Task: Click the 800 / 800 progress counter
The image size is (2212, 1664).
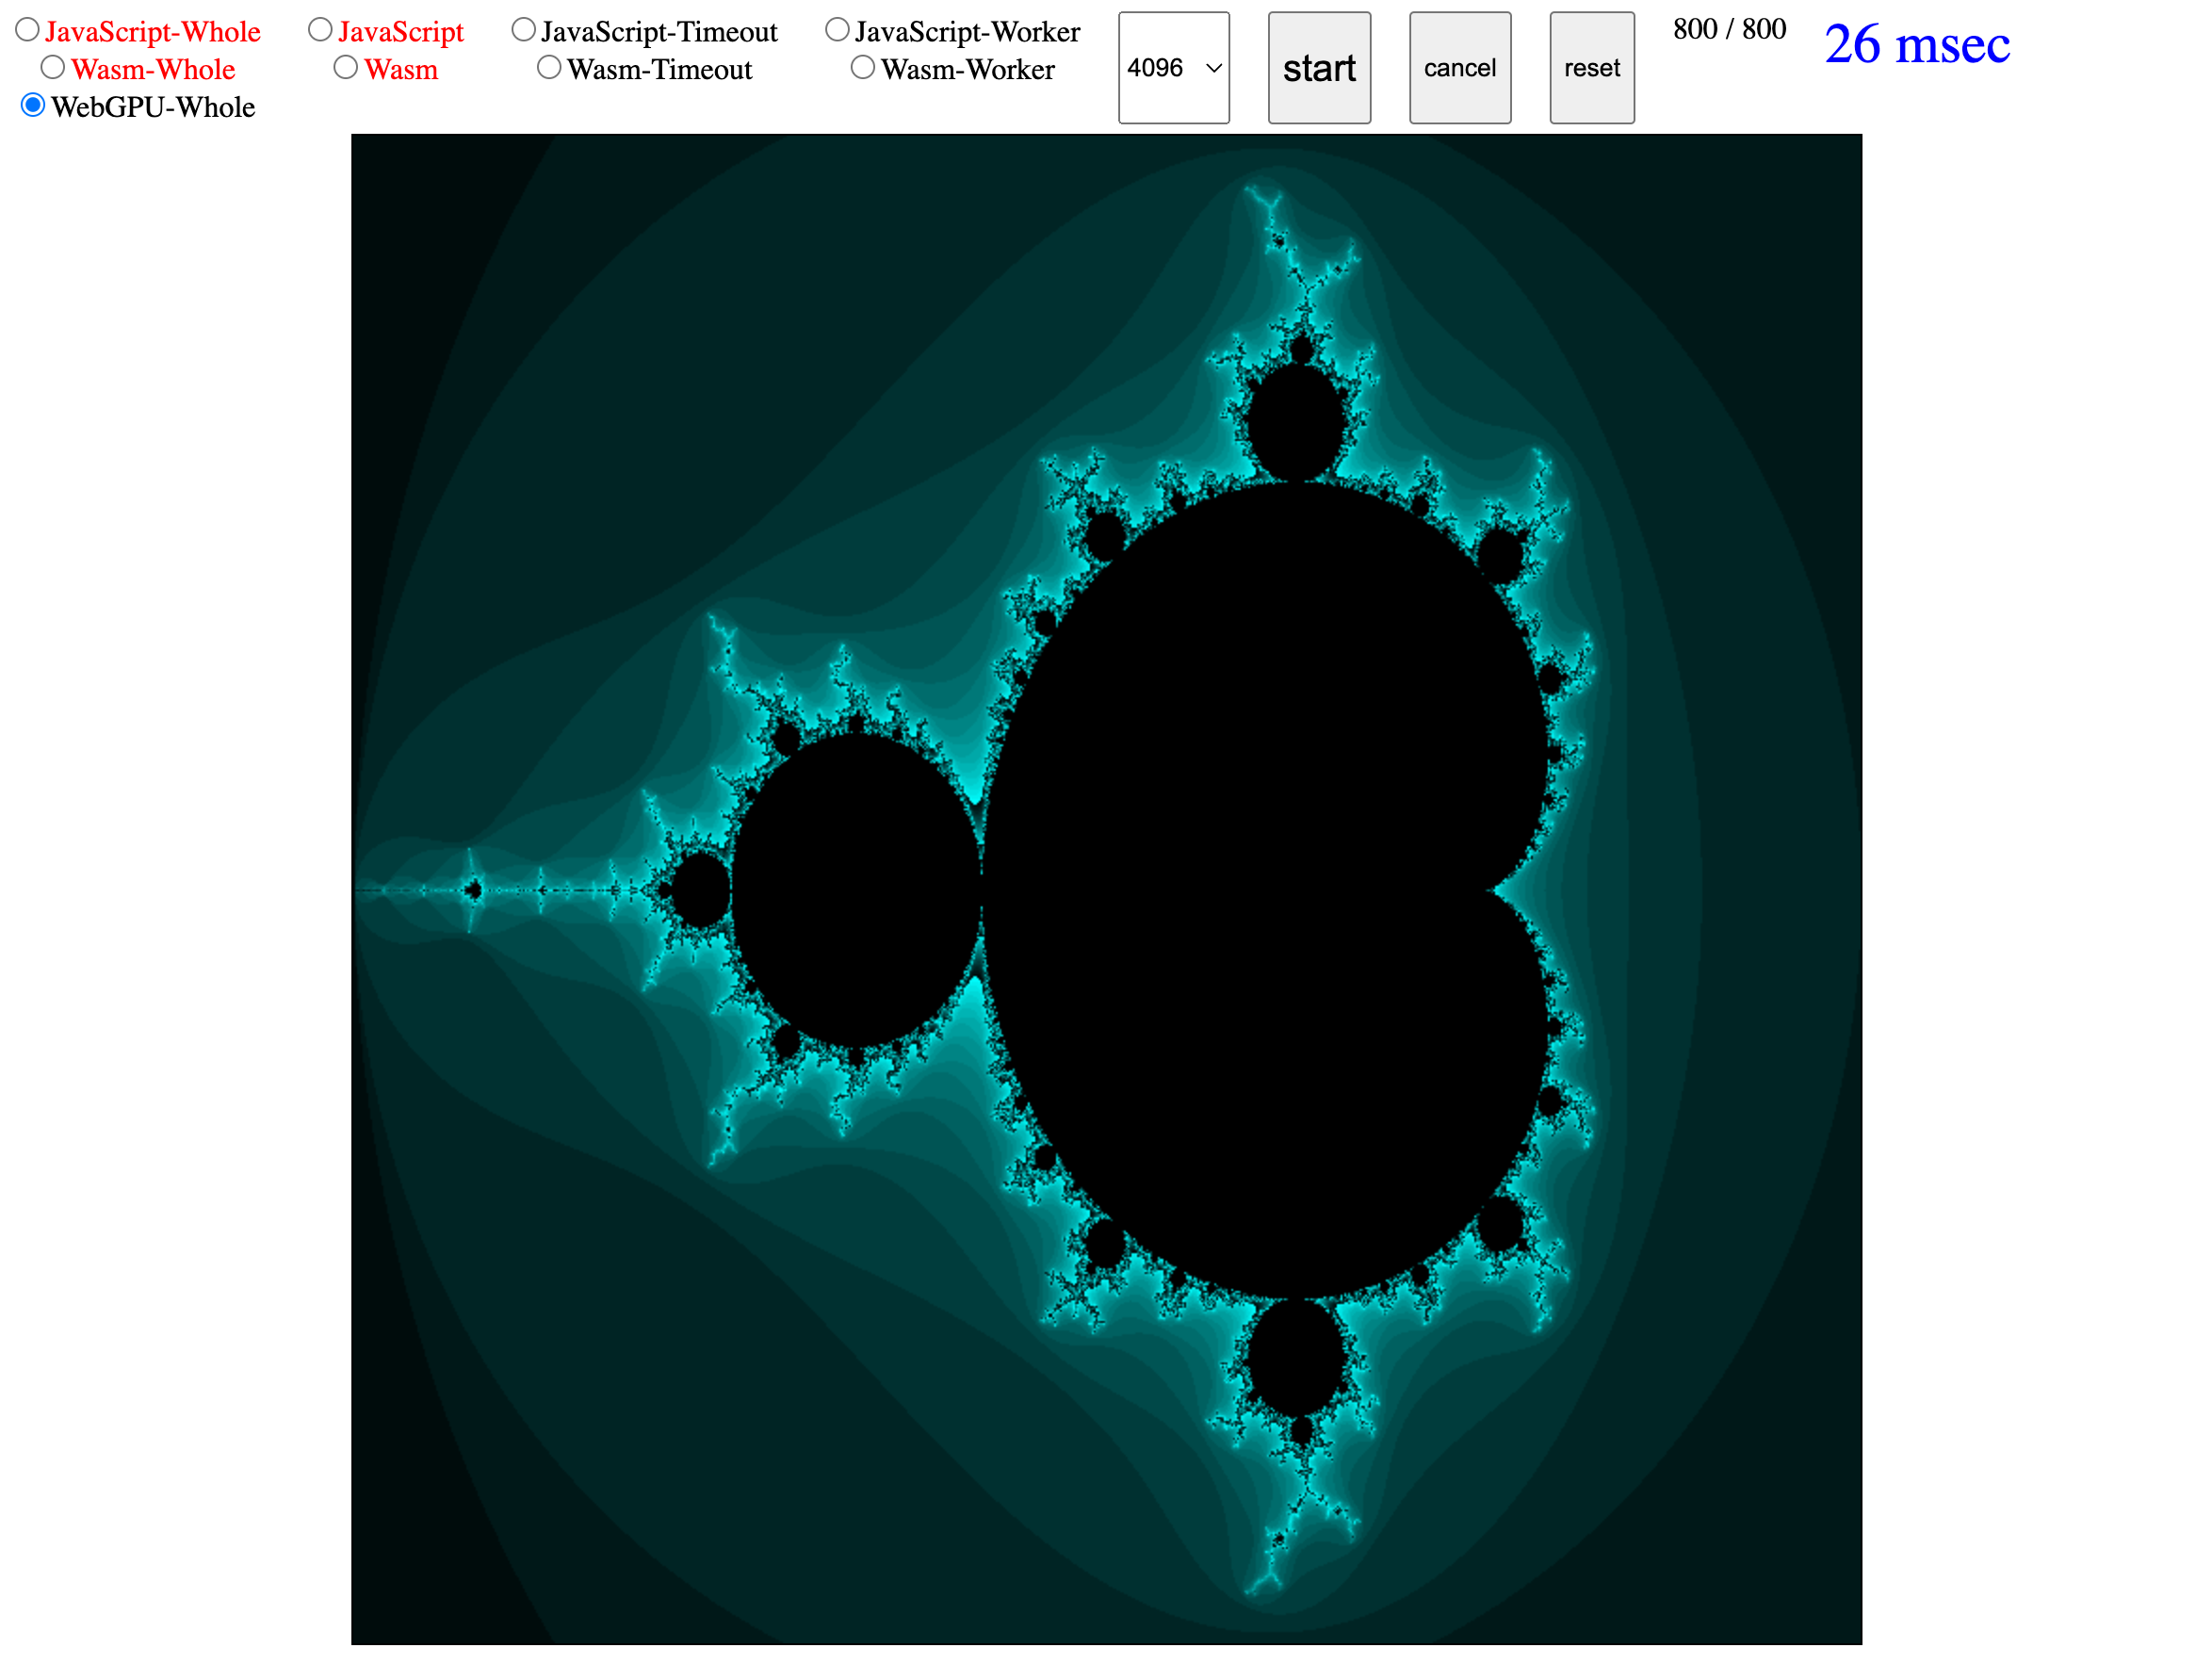Action: tap(1729, 29)
